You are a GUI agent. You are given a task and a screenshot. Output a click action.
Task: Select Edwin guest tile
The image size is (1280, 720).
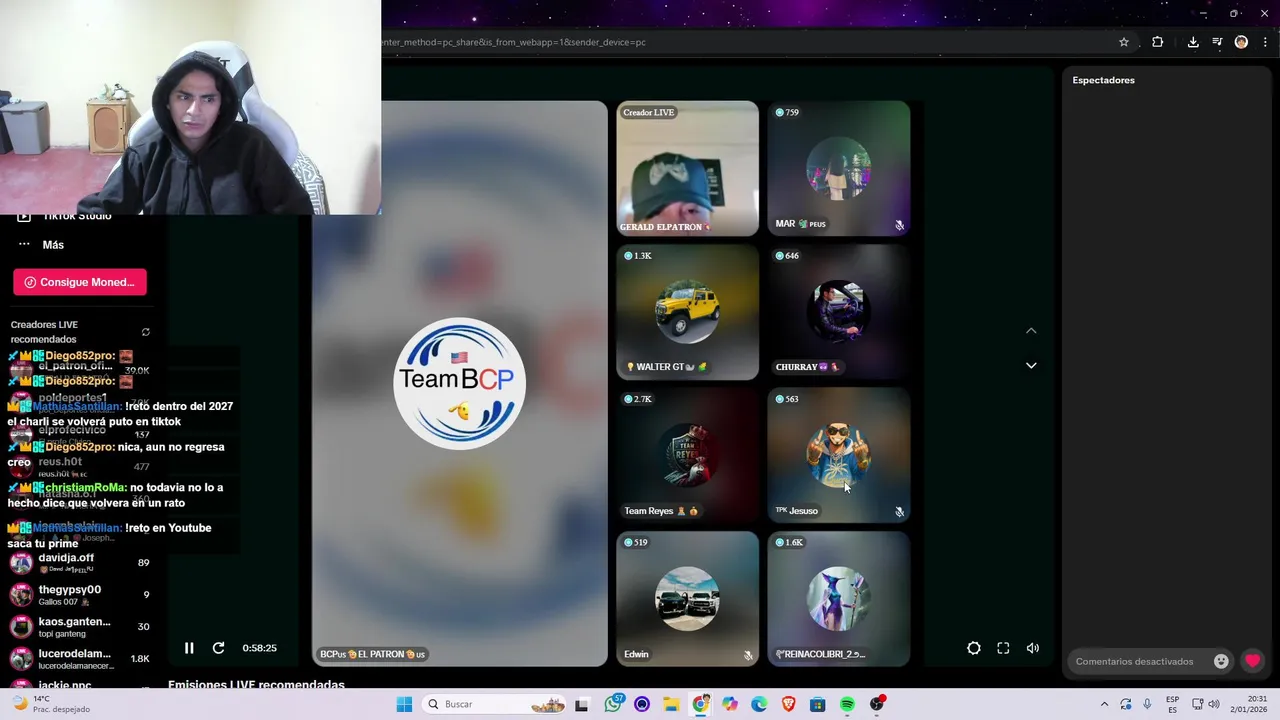[687, 599]
